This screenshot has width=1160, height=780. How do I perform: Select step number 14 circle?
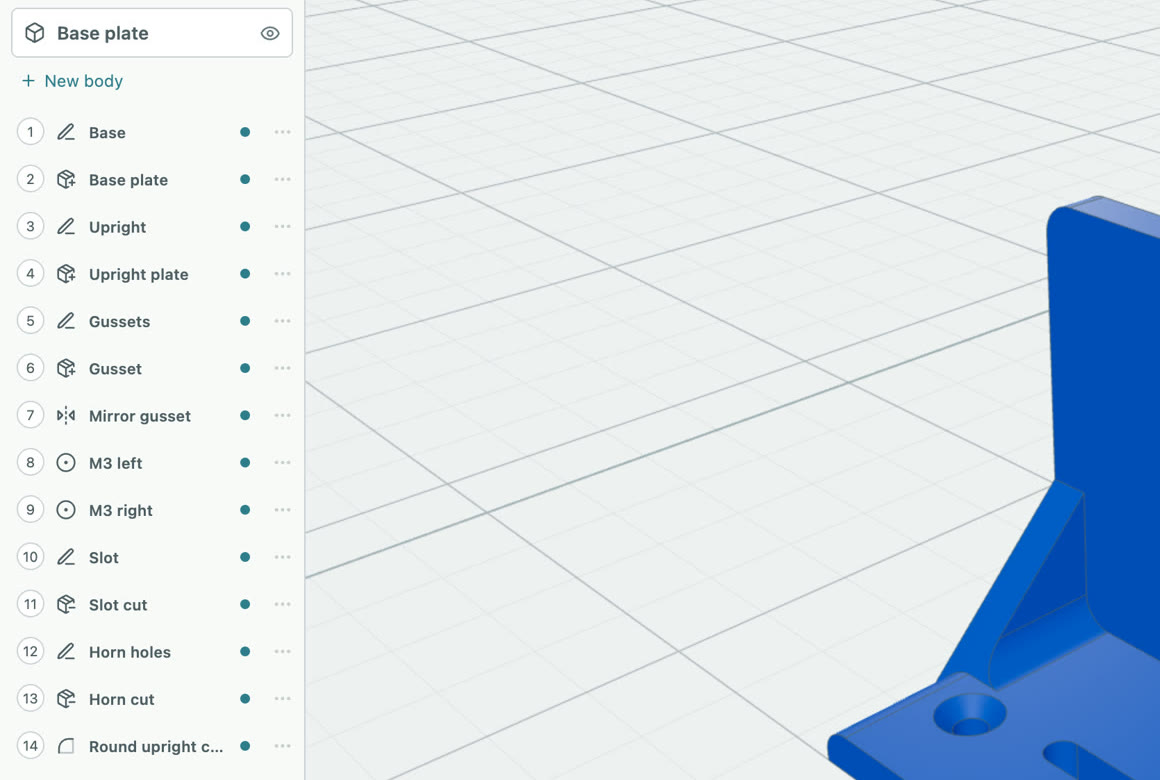[30, 745]
